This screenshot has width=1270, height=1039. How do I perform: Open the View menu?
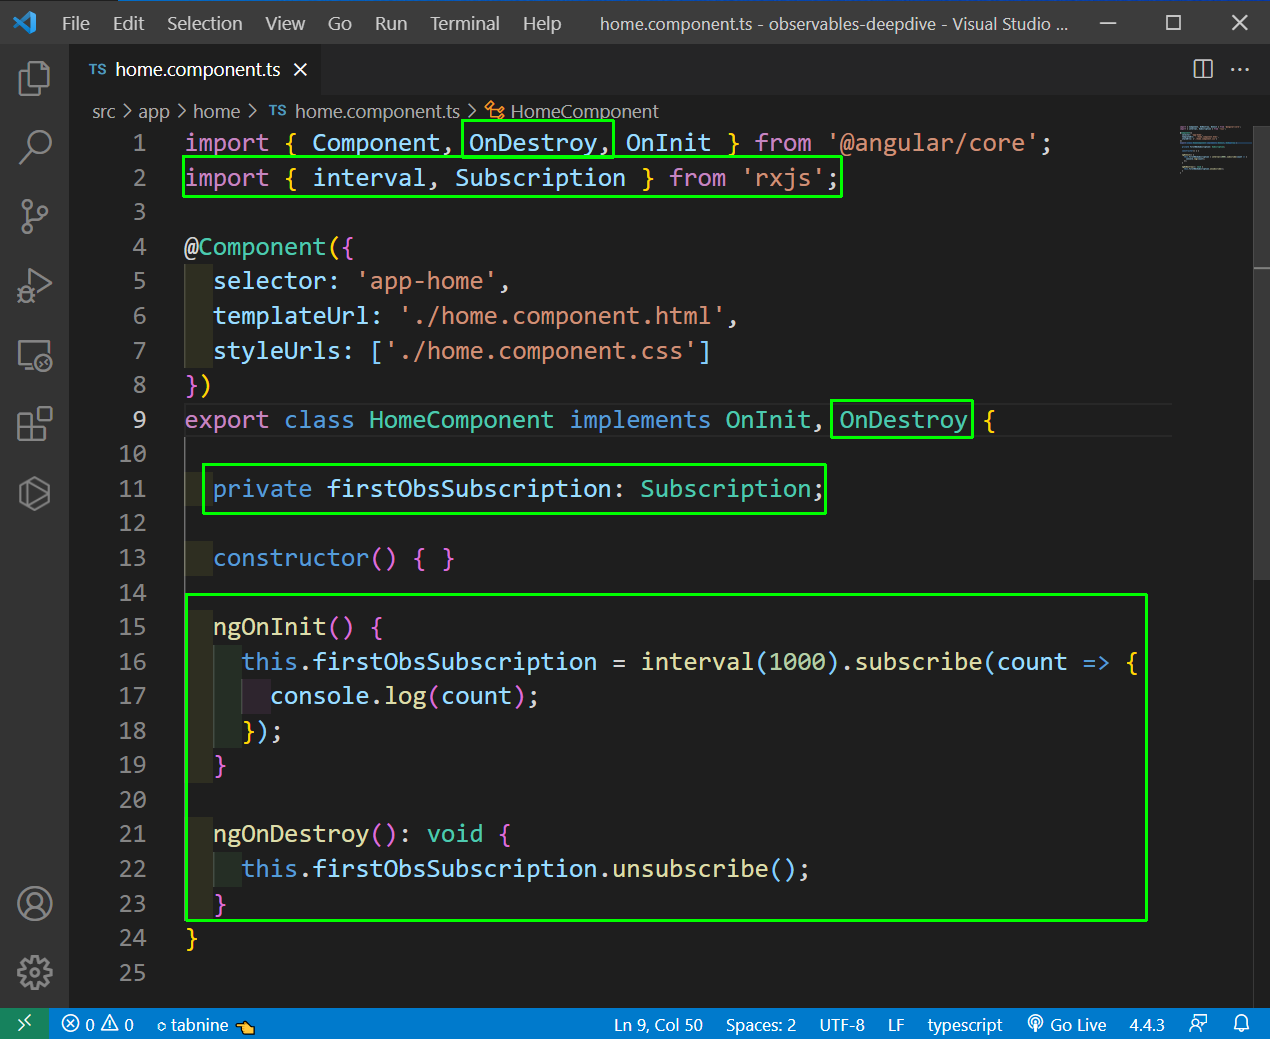coord(285,23)
